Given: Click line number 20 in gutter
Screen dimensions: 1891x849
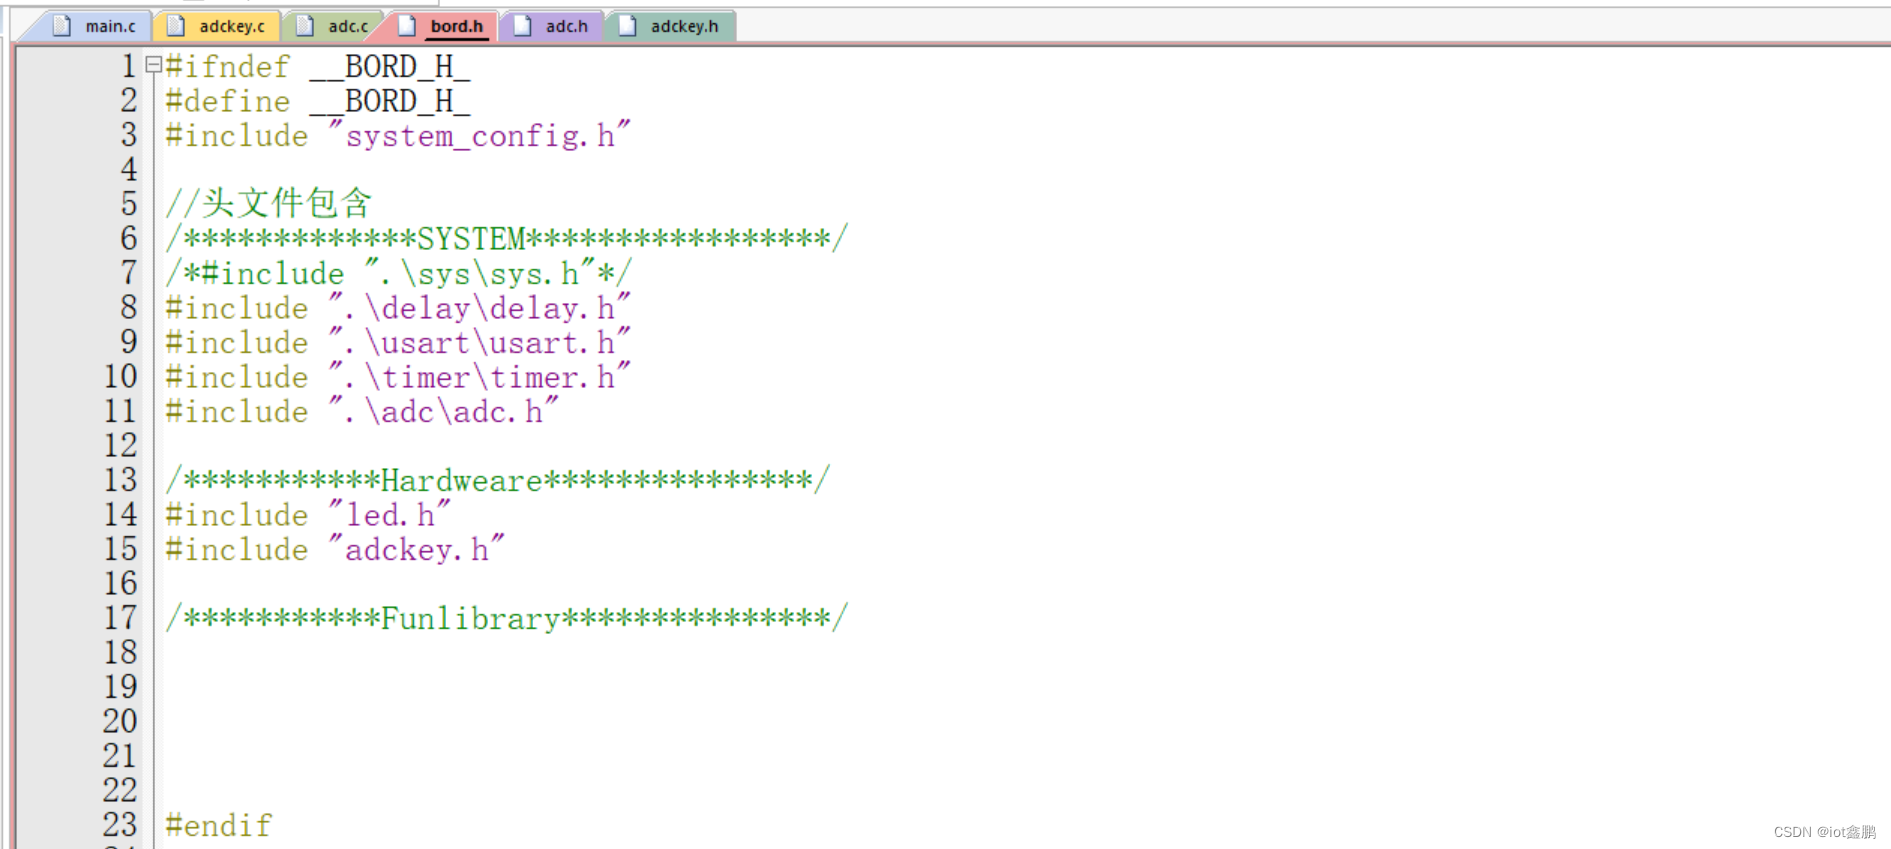Looking at the screenshot, I should 120,722.
